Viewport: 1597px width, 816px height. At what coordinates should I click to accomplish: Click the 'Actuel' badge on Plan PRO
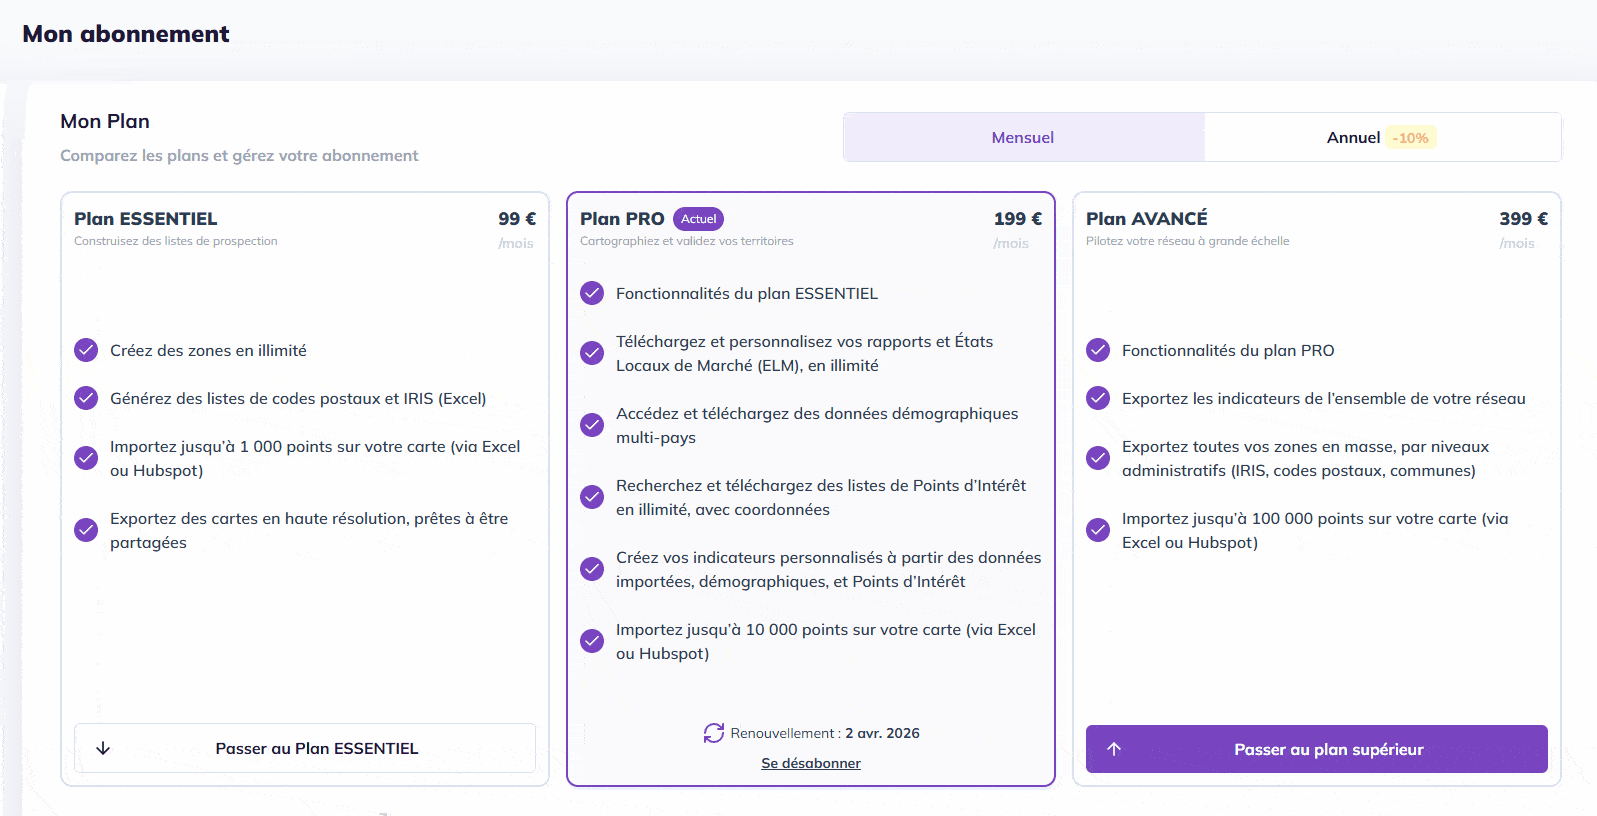click(x=698, y=219)
